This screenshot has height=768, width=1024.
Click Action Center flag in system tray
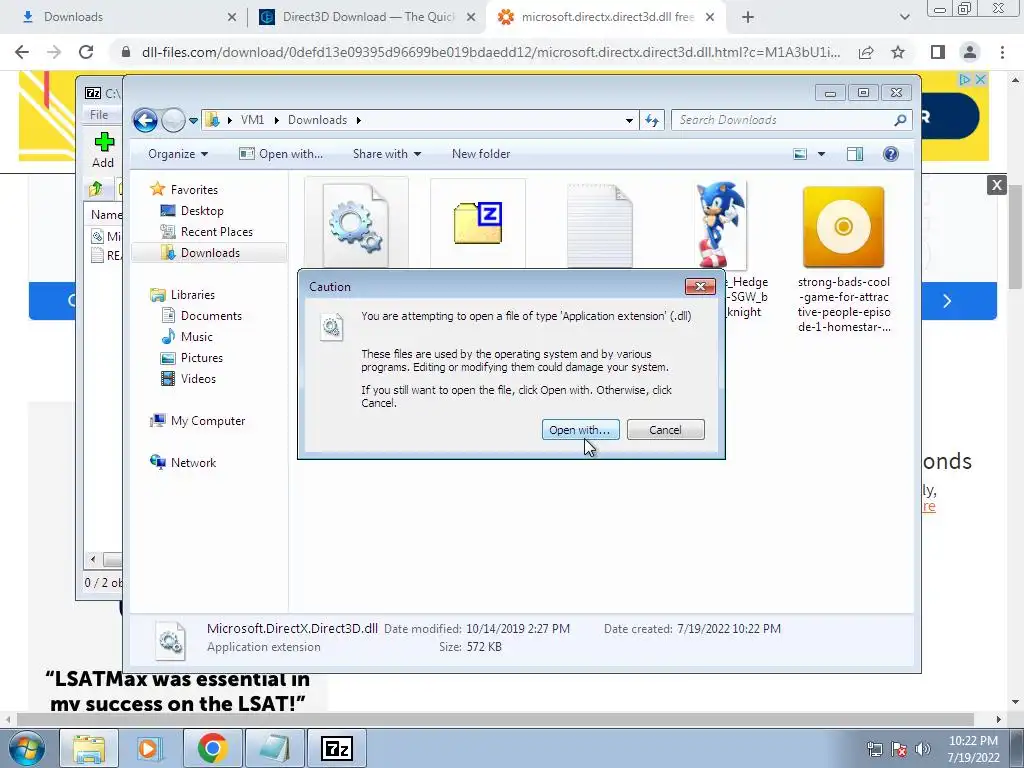899,749
